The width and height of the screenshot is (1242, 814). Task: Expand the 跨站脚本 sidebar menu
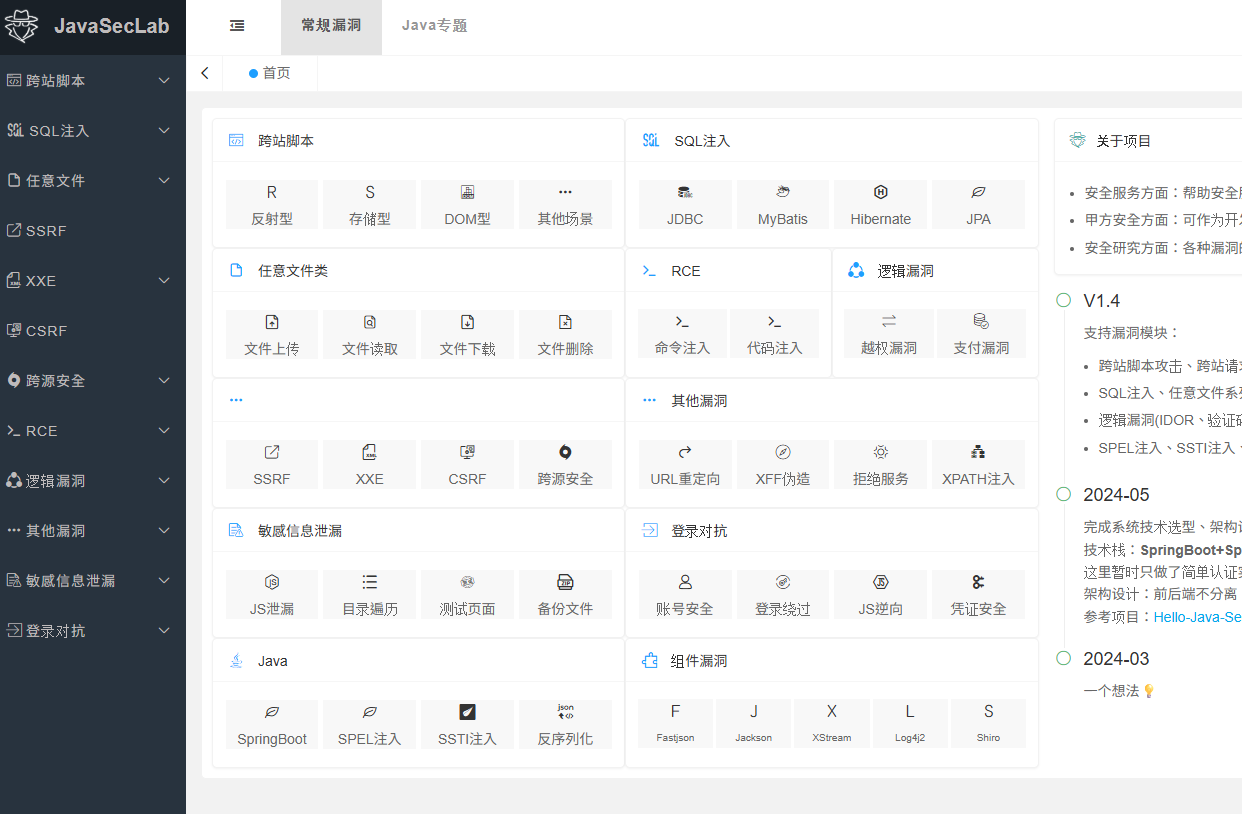(93, 80)
